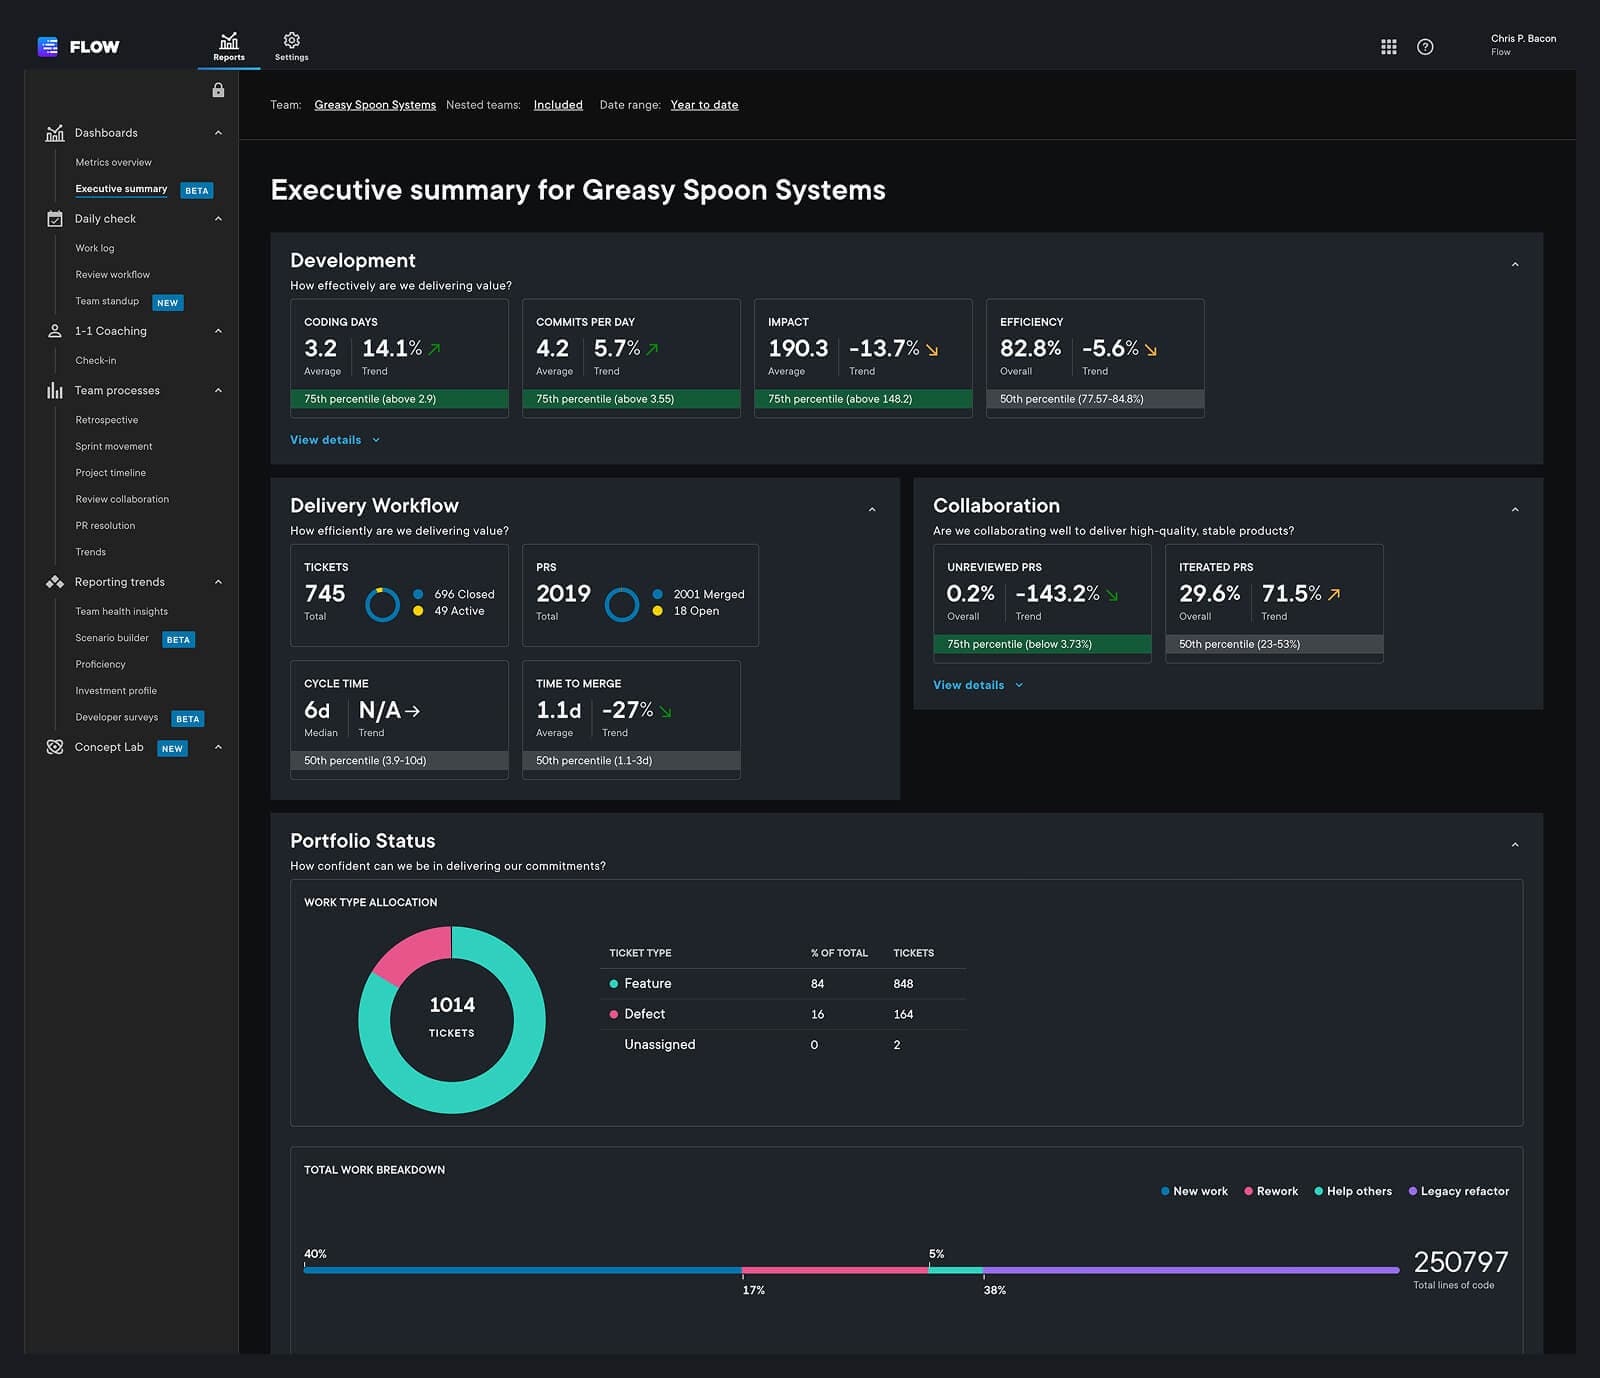Select the Defect ticket type row
Screen dimensions: 1600x1378
[x=783, y=1014]
